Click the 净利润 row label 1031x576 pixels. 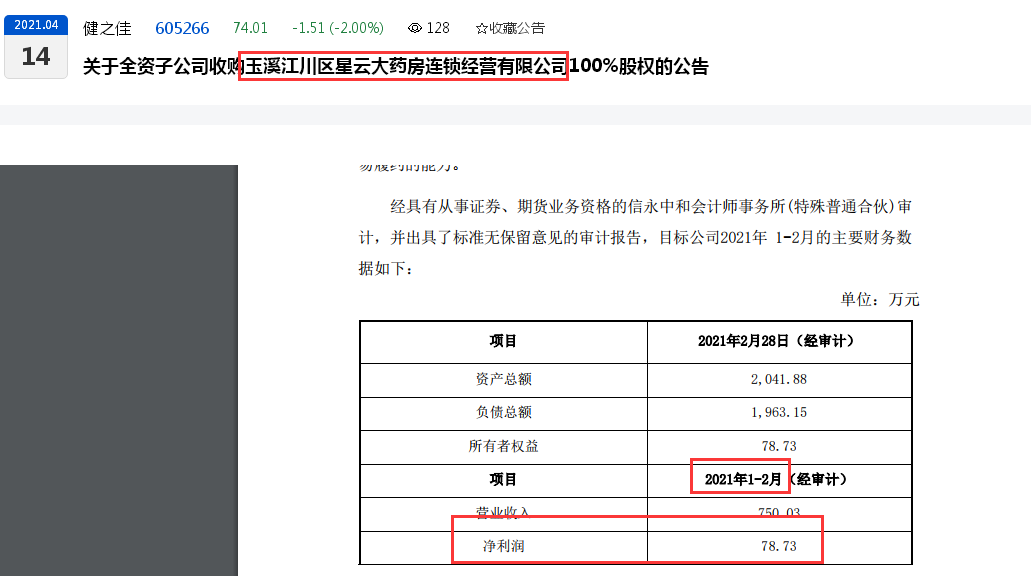pos(503,546)
